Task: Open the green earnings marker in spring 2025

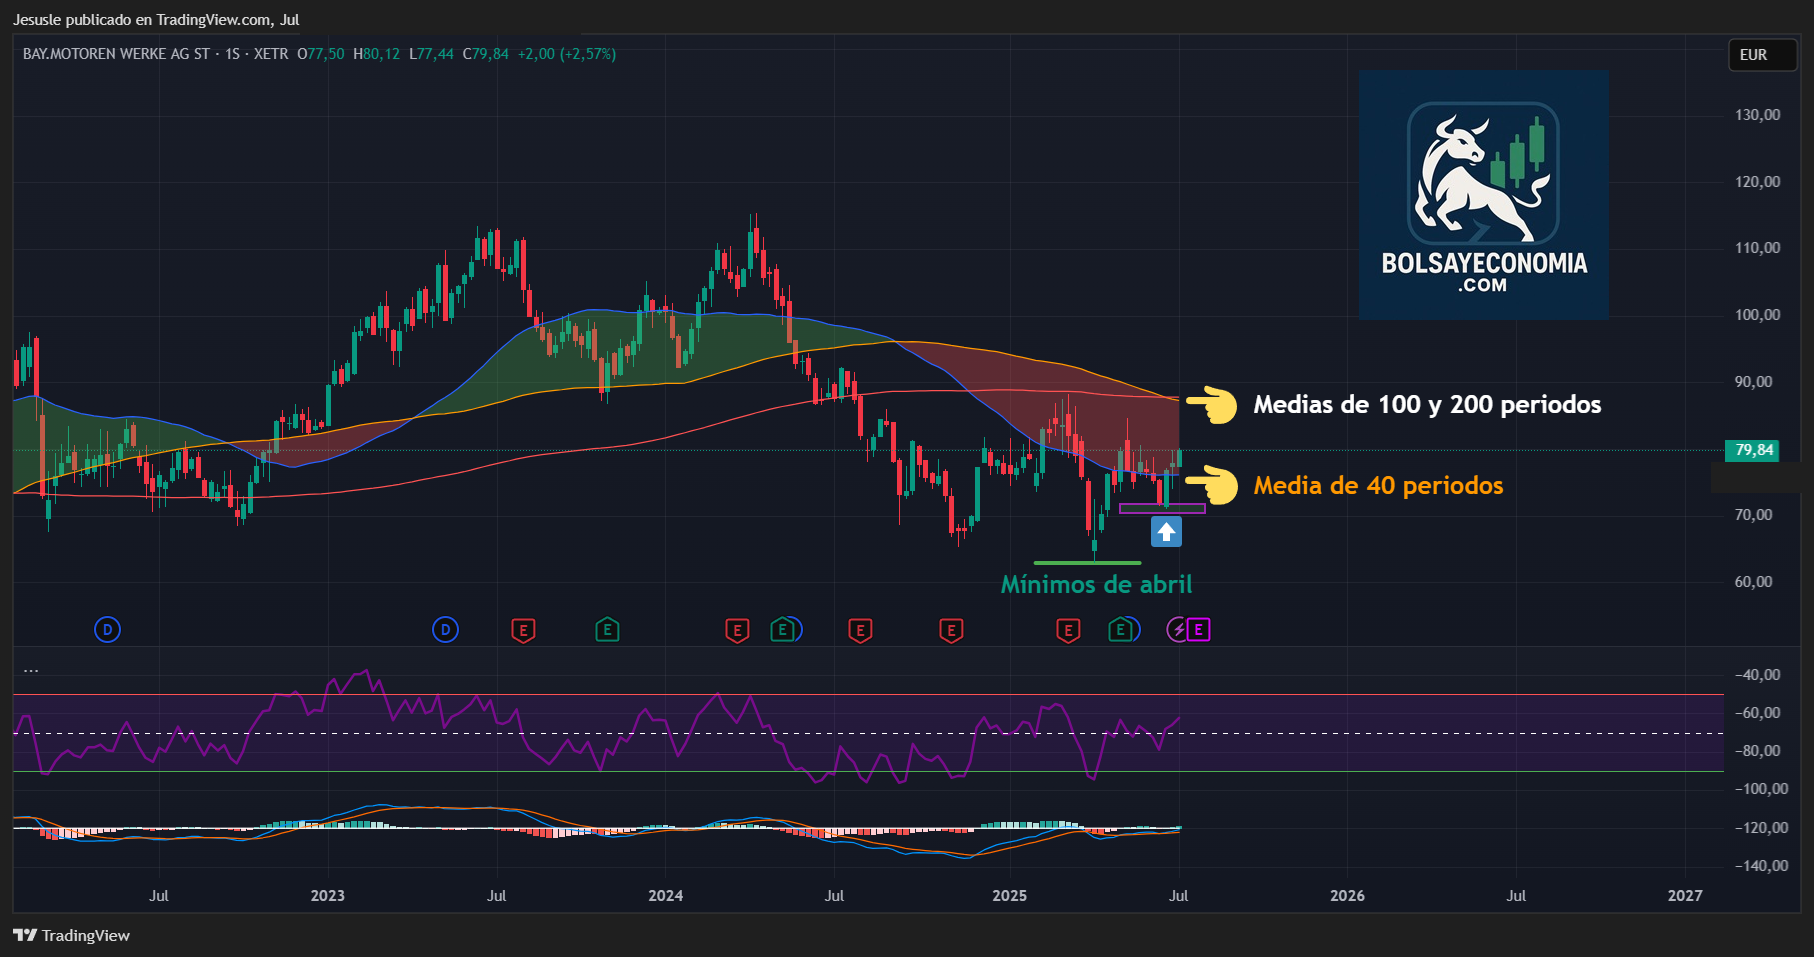Action: pyautogui.click(x=1121, y=630)
